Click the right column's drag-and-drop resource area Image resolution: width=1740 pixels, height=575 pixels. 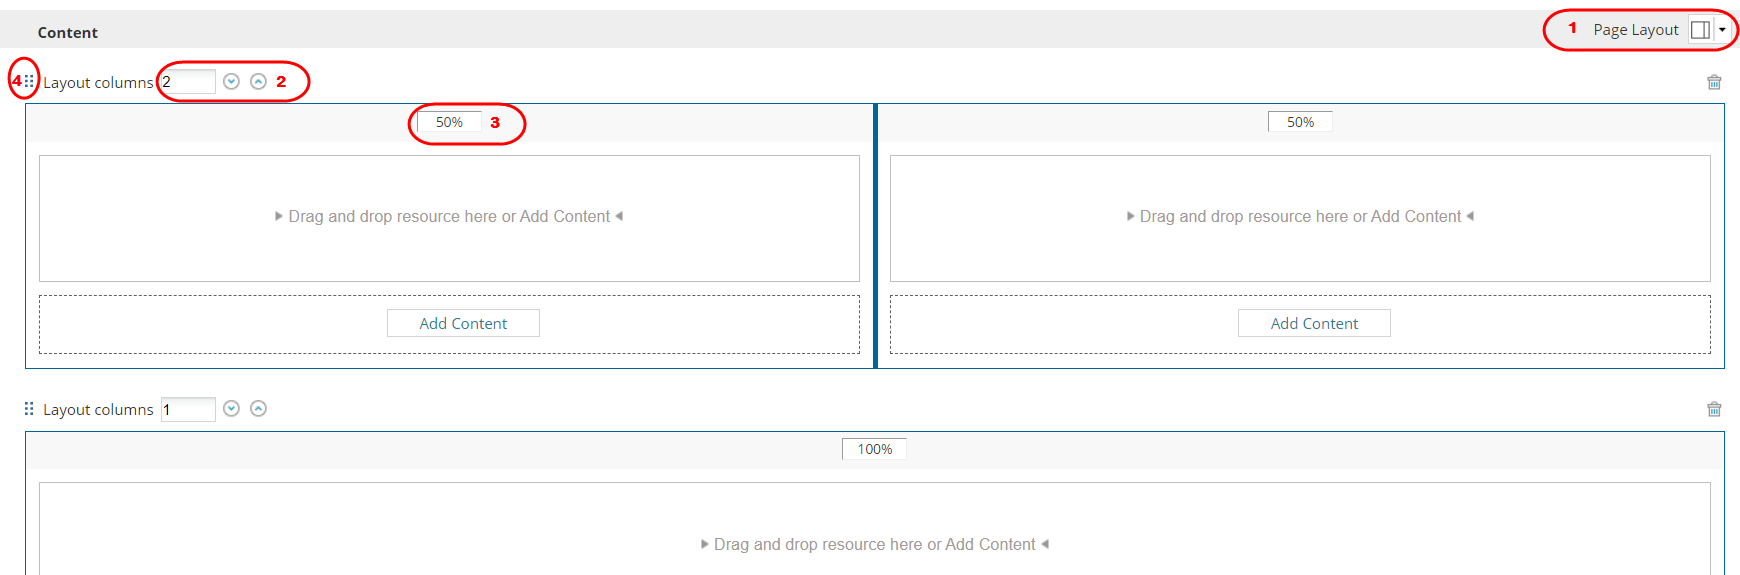tap(1300, 218)
